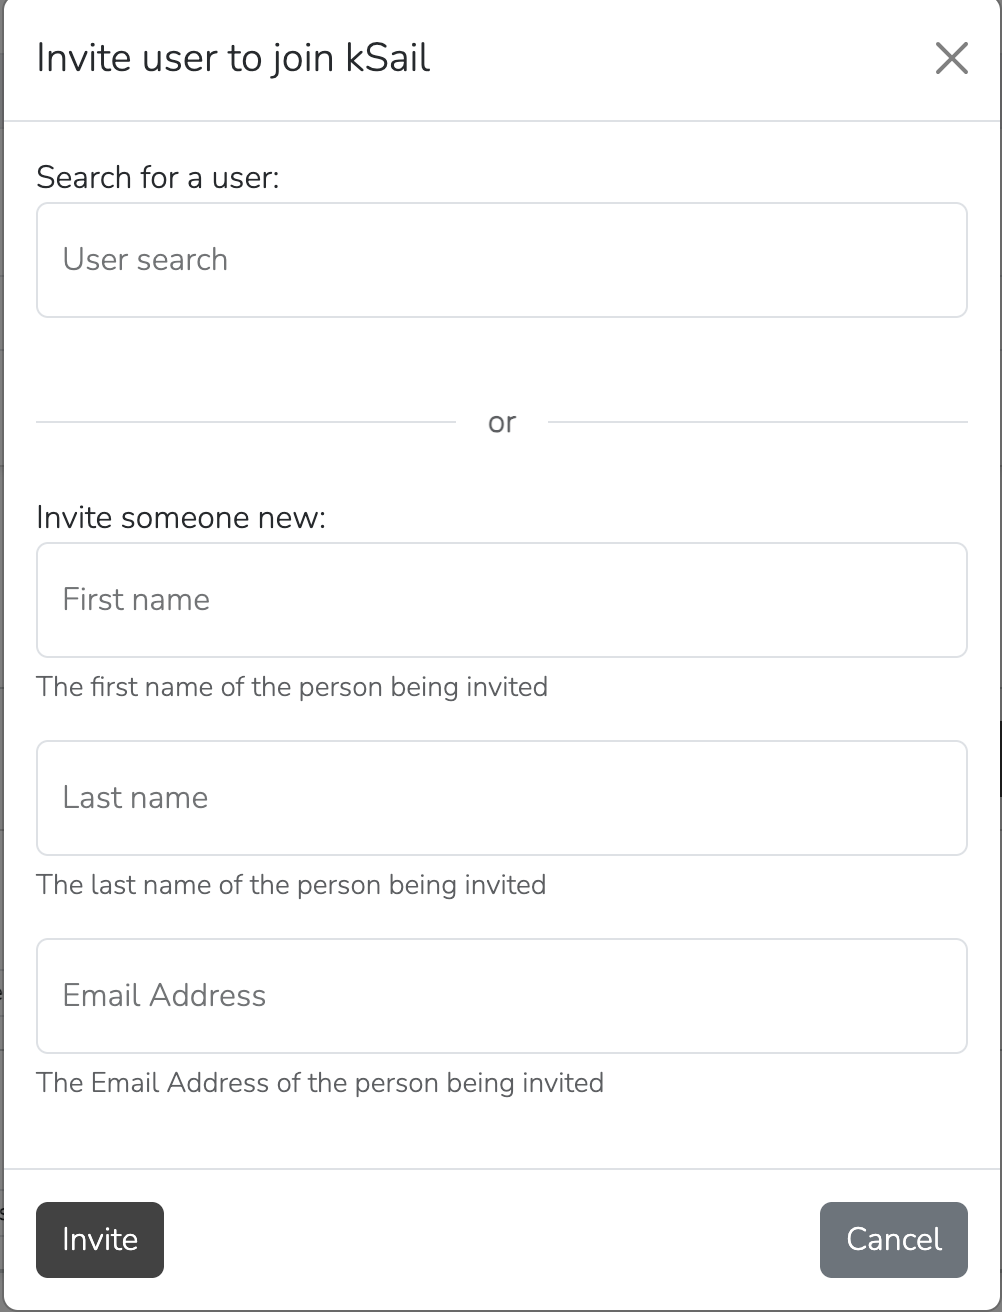The image size is (1002, 1312).
Task: Click empty header space beside the title
Action: [x=680, y=58]
